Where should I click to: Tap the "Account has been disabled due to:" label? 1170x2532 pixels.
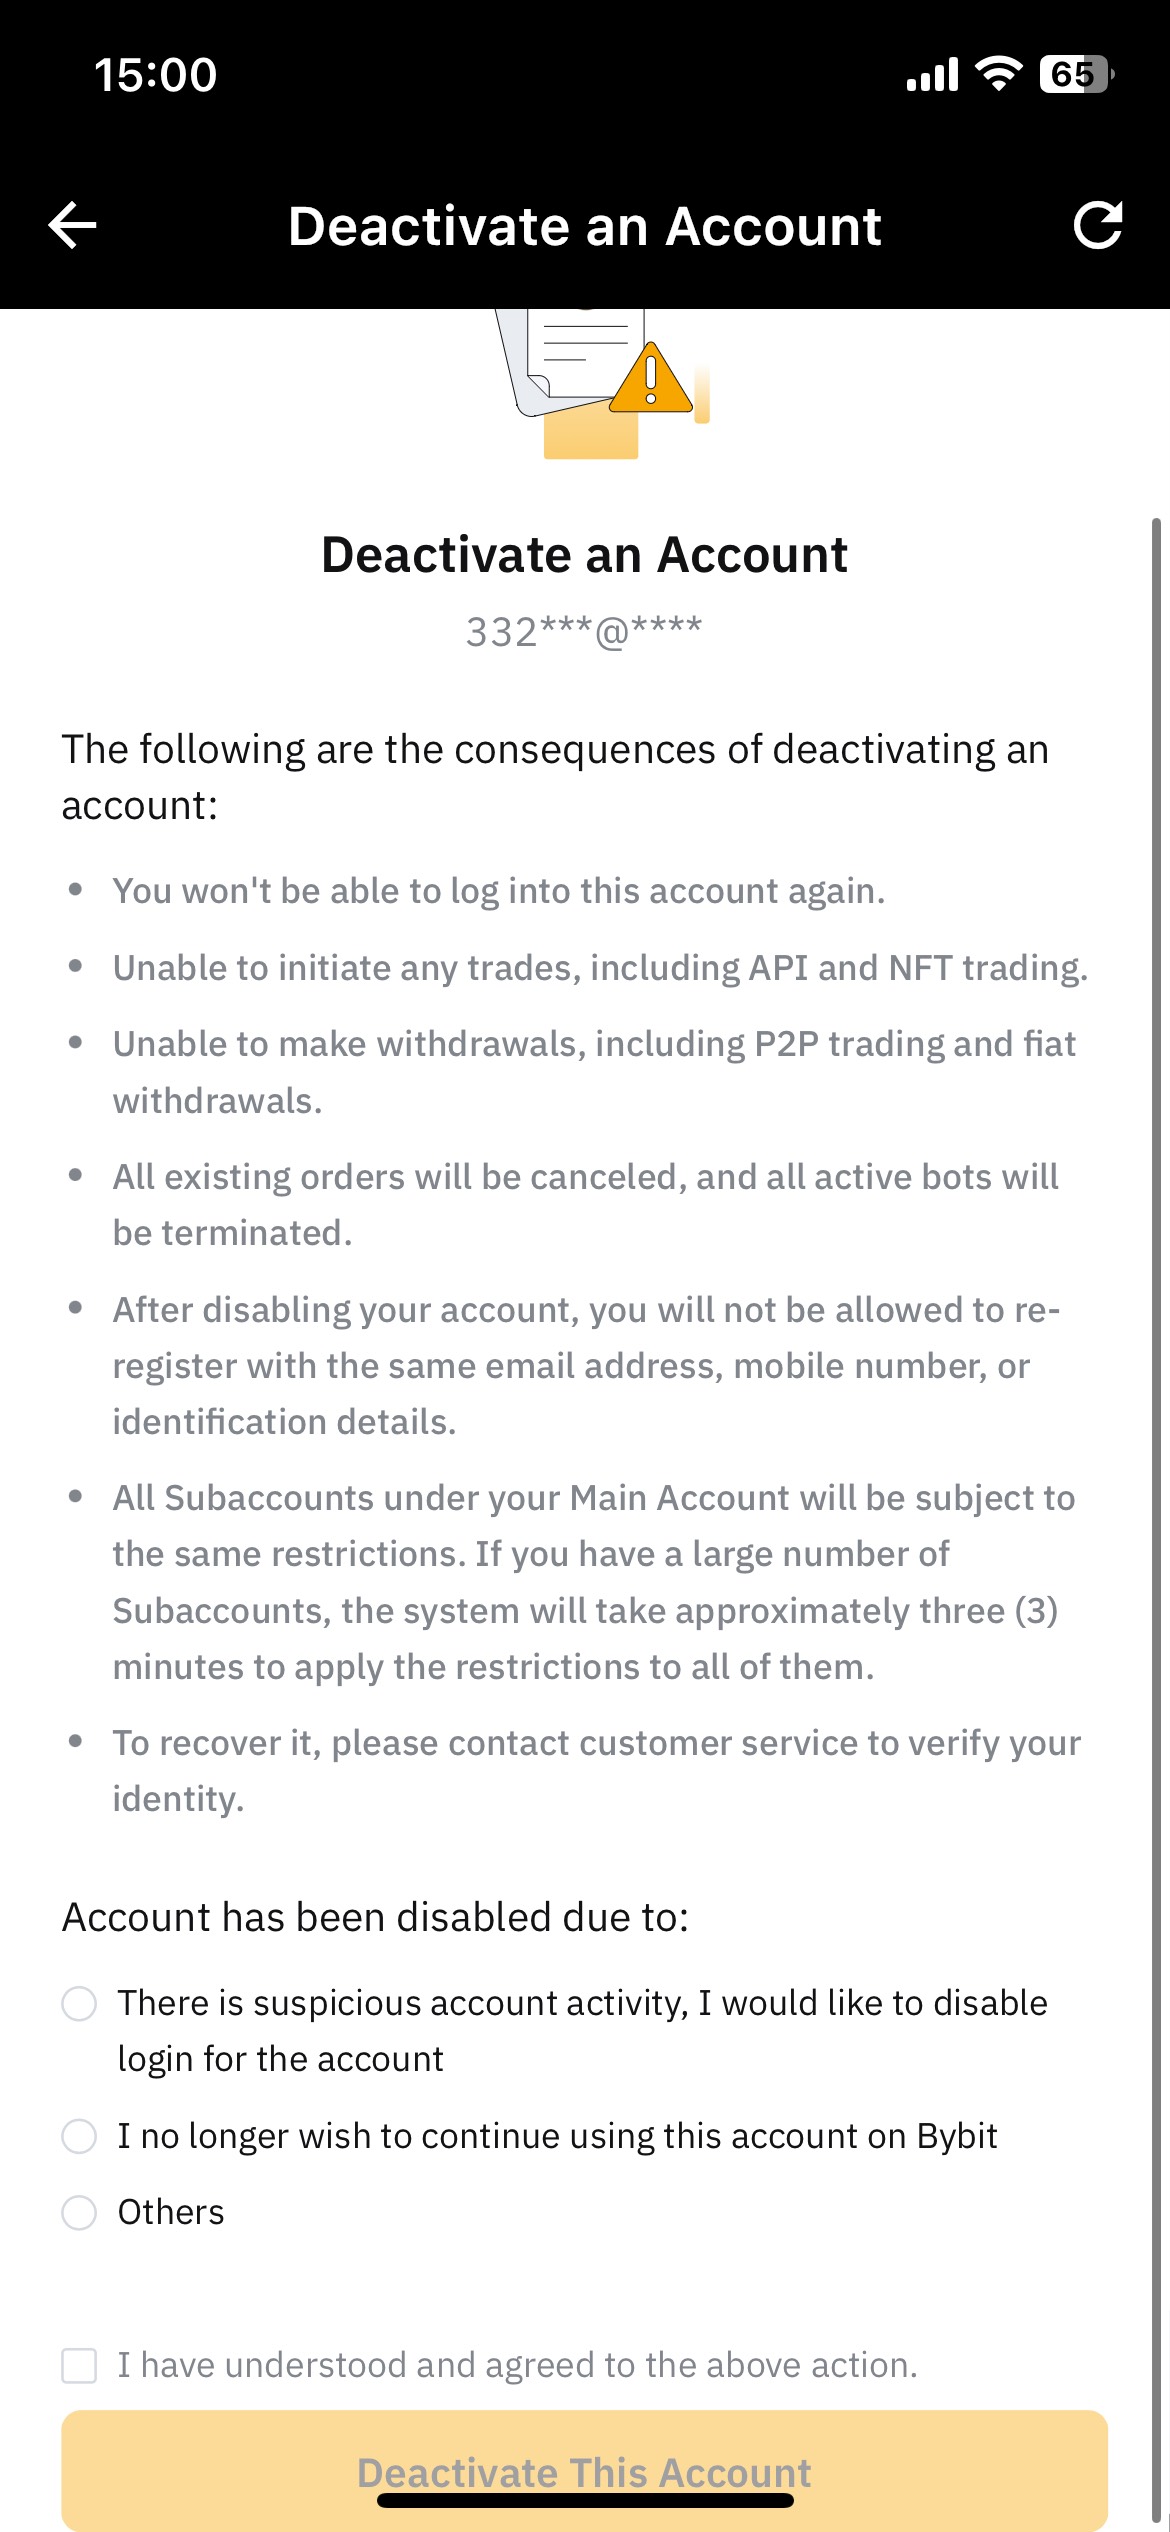[x=375, y=1917]
